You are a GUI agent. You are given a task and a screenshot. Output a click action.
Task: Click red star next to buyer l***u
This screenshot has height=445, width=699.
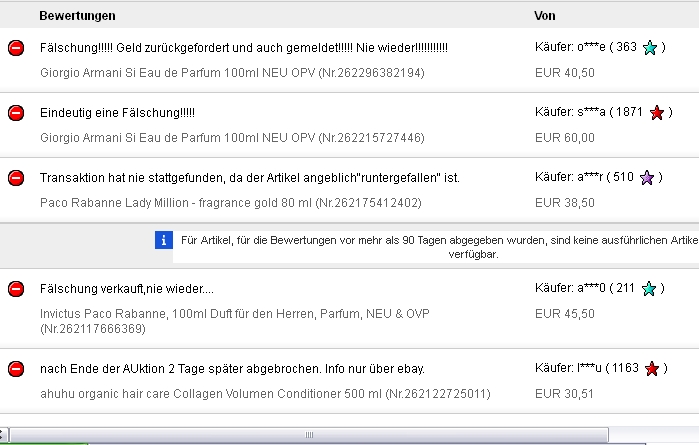652,369
